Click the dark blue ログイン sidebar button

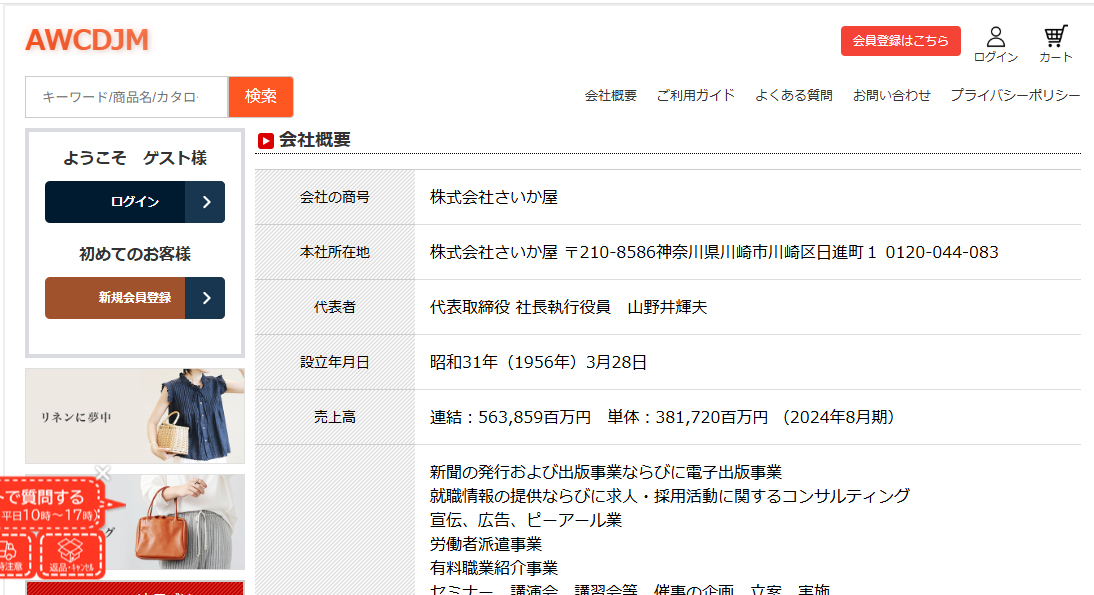point(116,202)
